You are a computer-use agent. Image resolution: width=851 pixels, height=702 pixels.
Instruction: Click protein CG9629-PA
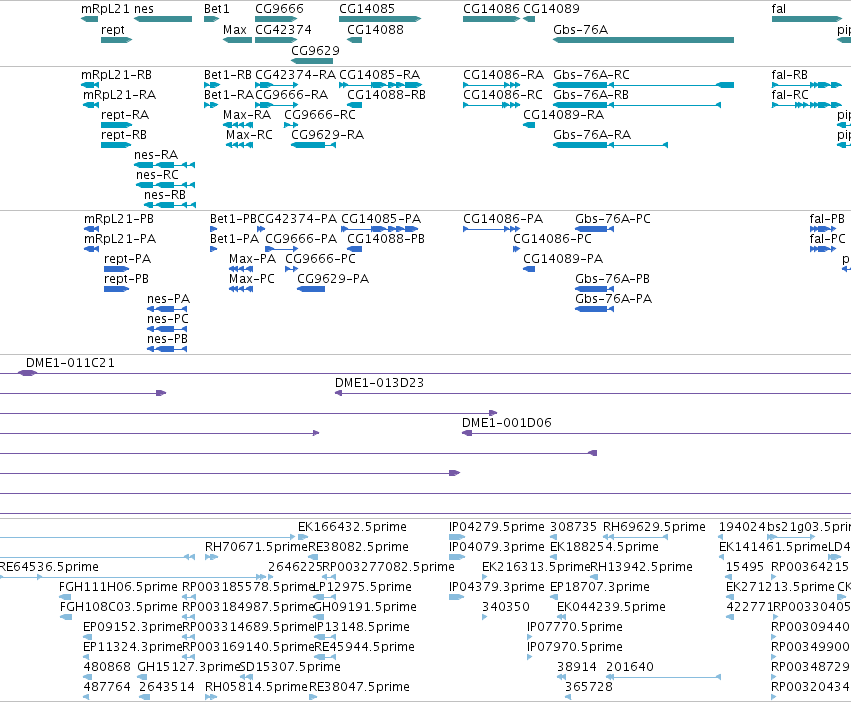tap(311, 289)
